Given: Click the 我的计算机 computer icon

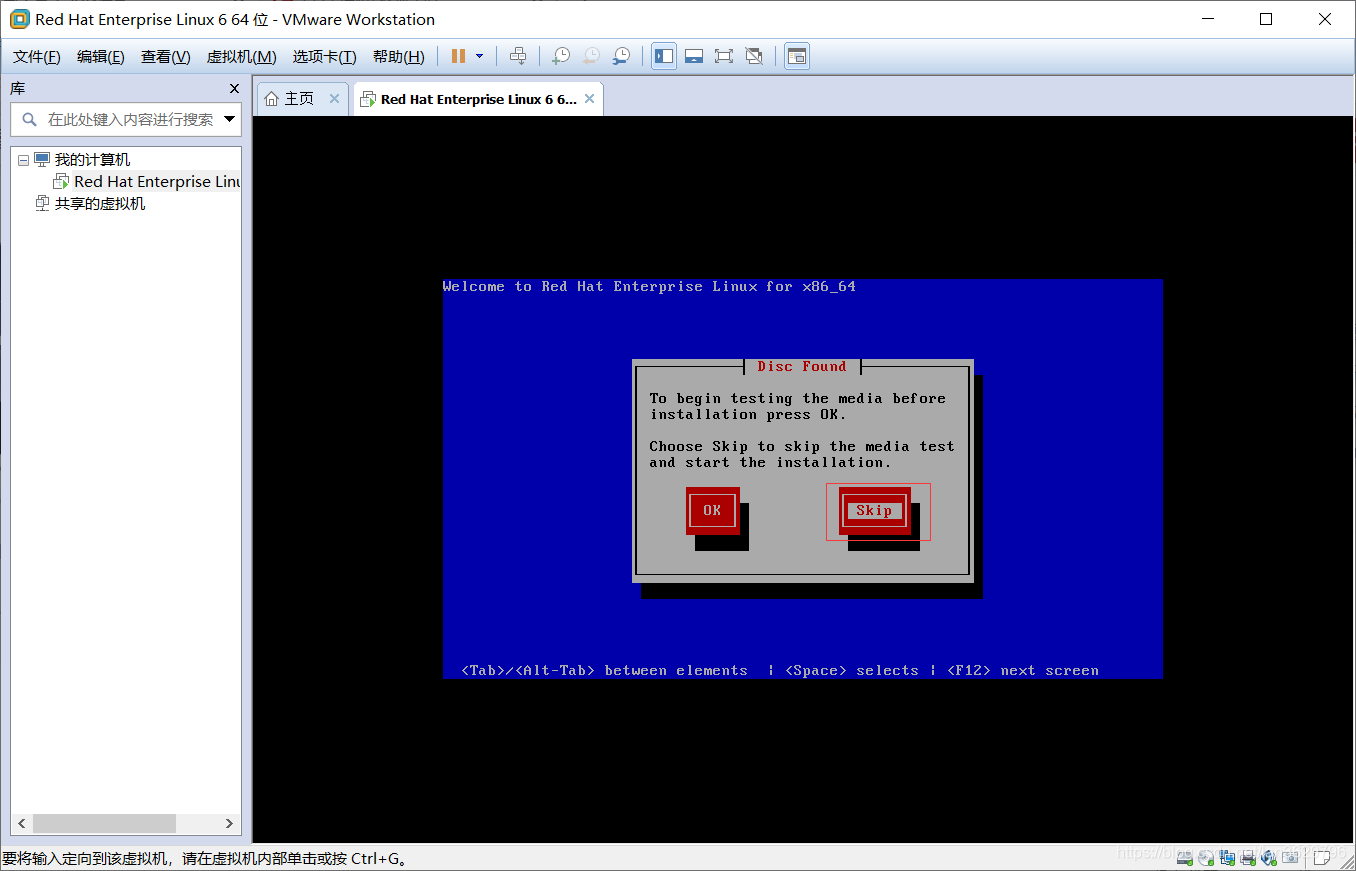Looking at the screenshot, I should point(42,160).
